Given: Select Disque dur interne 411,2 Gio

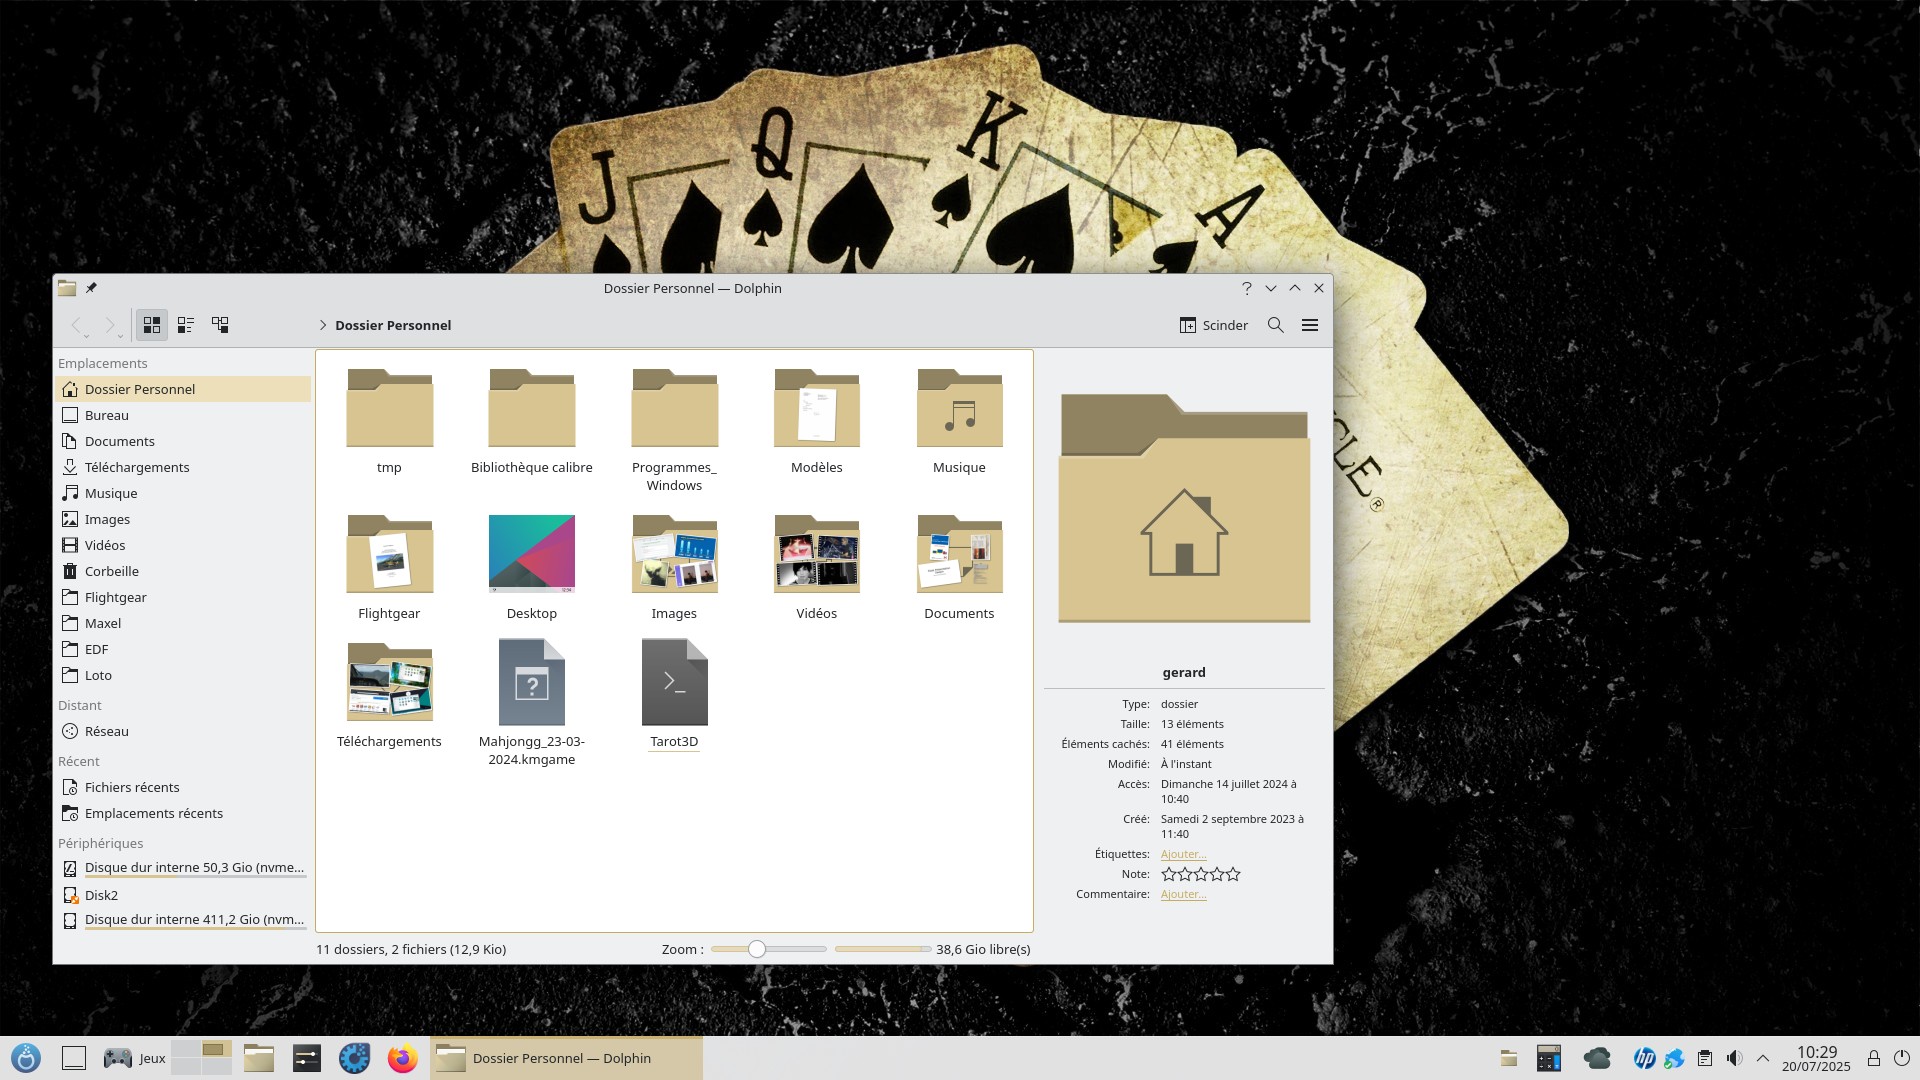Looking at the screenshot, I should (184, 920).
